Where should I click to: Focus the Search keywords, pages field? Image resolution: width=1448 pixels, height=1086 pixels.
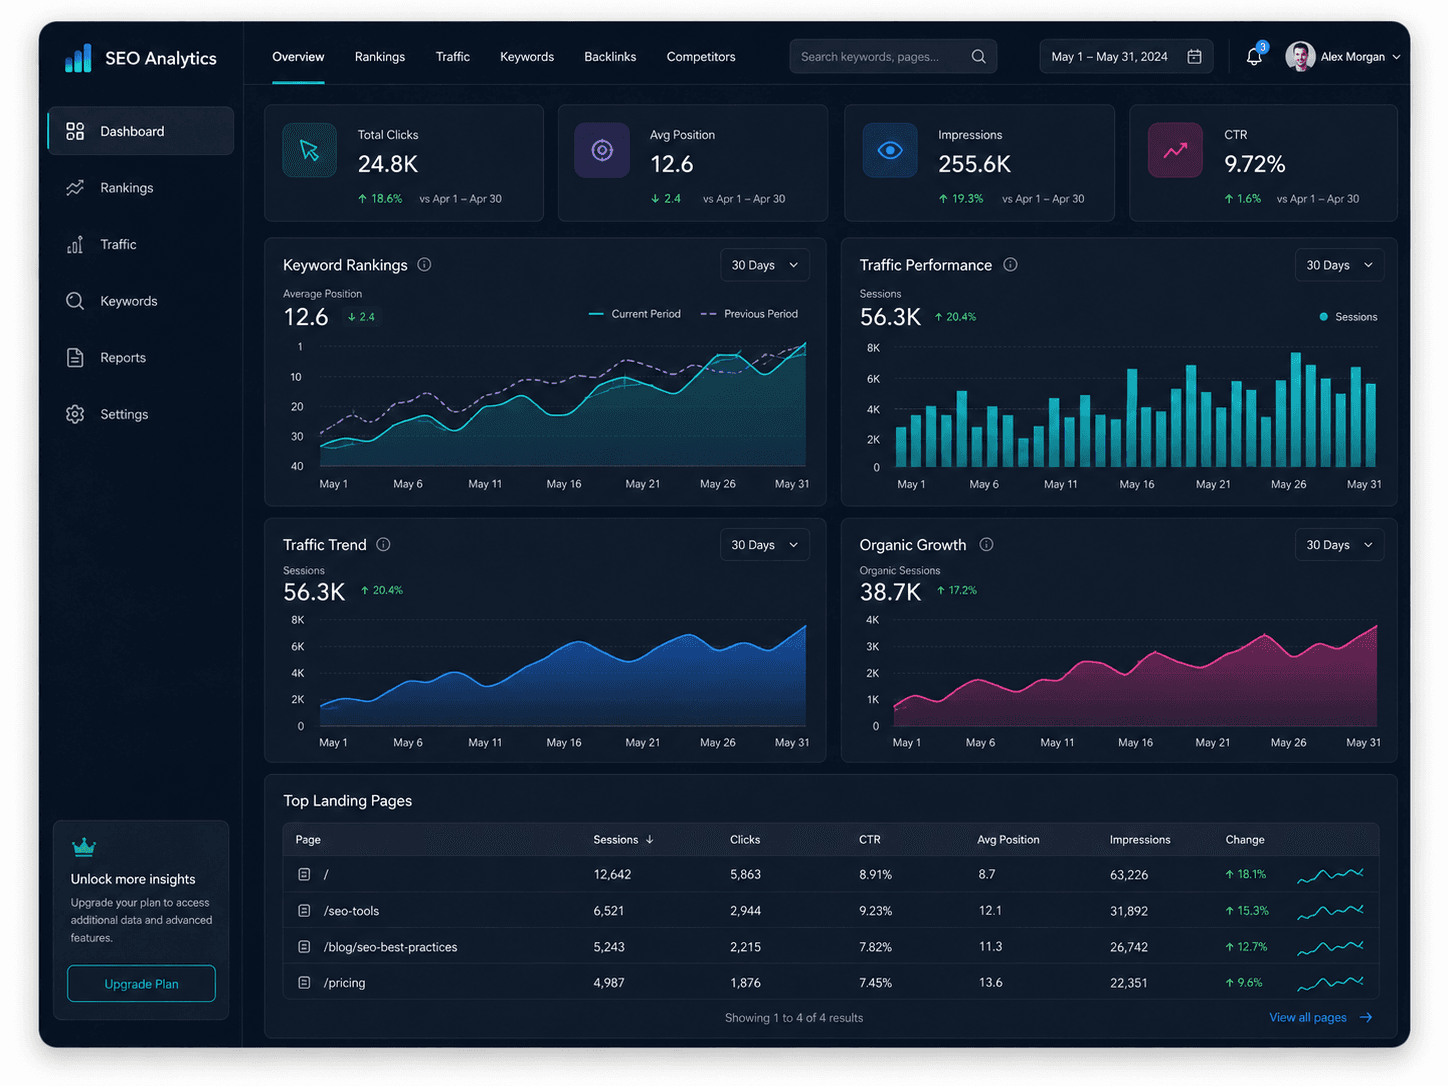coord(893,57)
